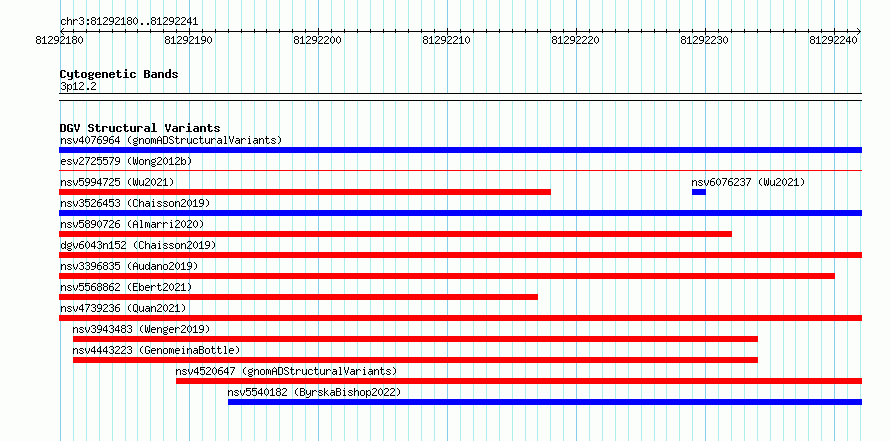Click the chr3:81292180..81292241 region label
The image size is (890, 441).
point(129,22)
